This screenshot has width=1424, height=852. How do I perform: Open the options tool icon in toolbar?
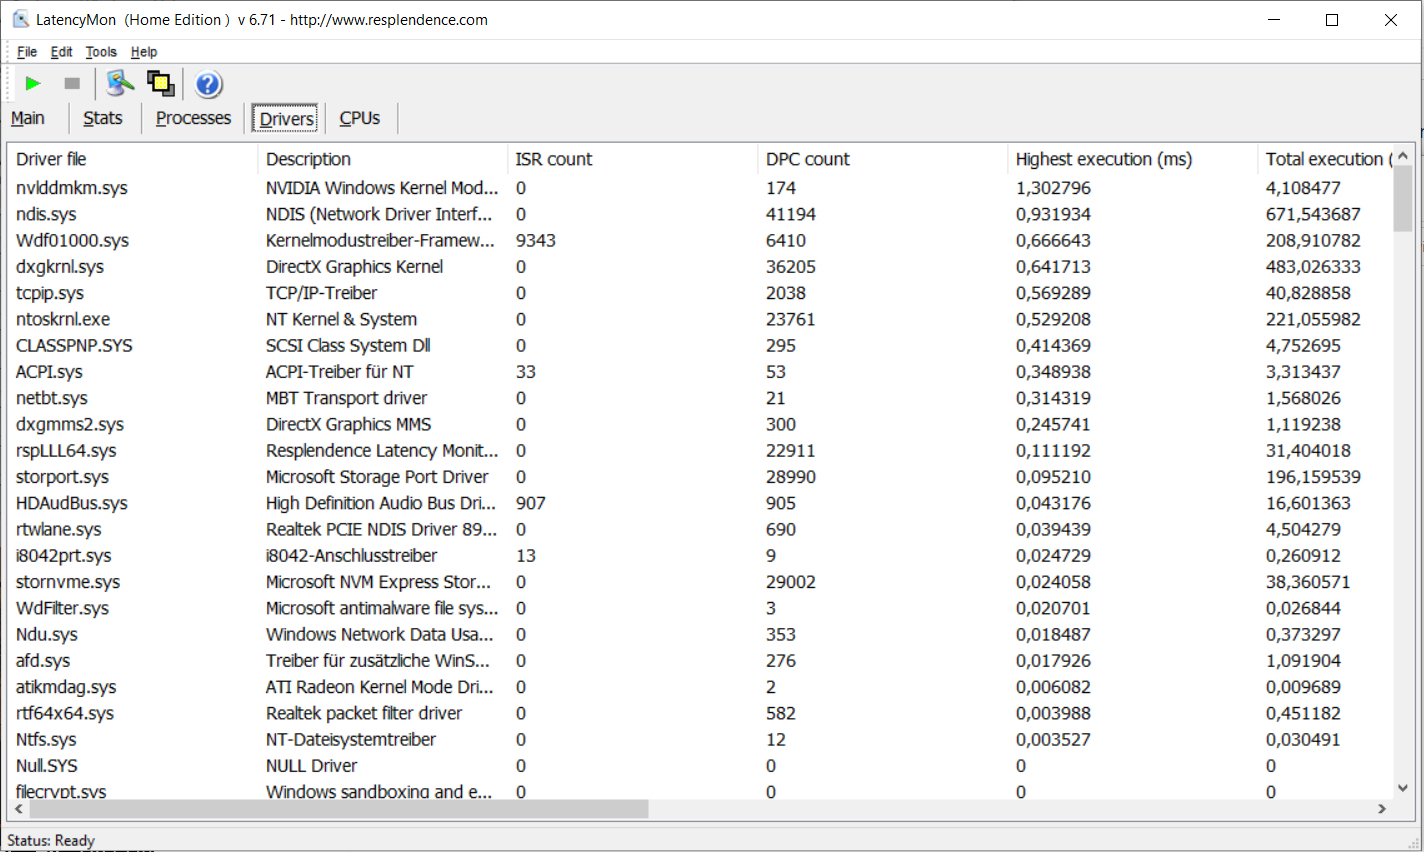[120, 84]
